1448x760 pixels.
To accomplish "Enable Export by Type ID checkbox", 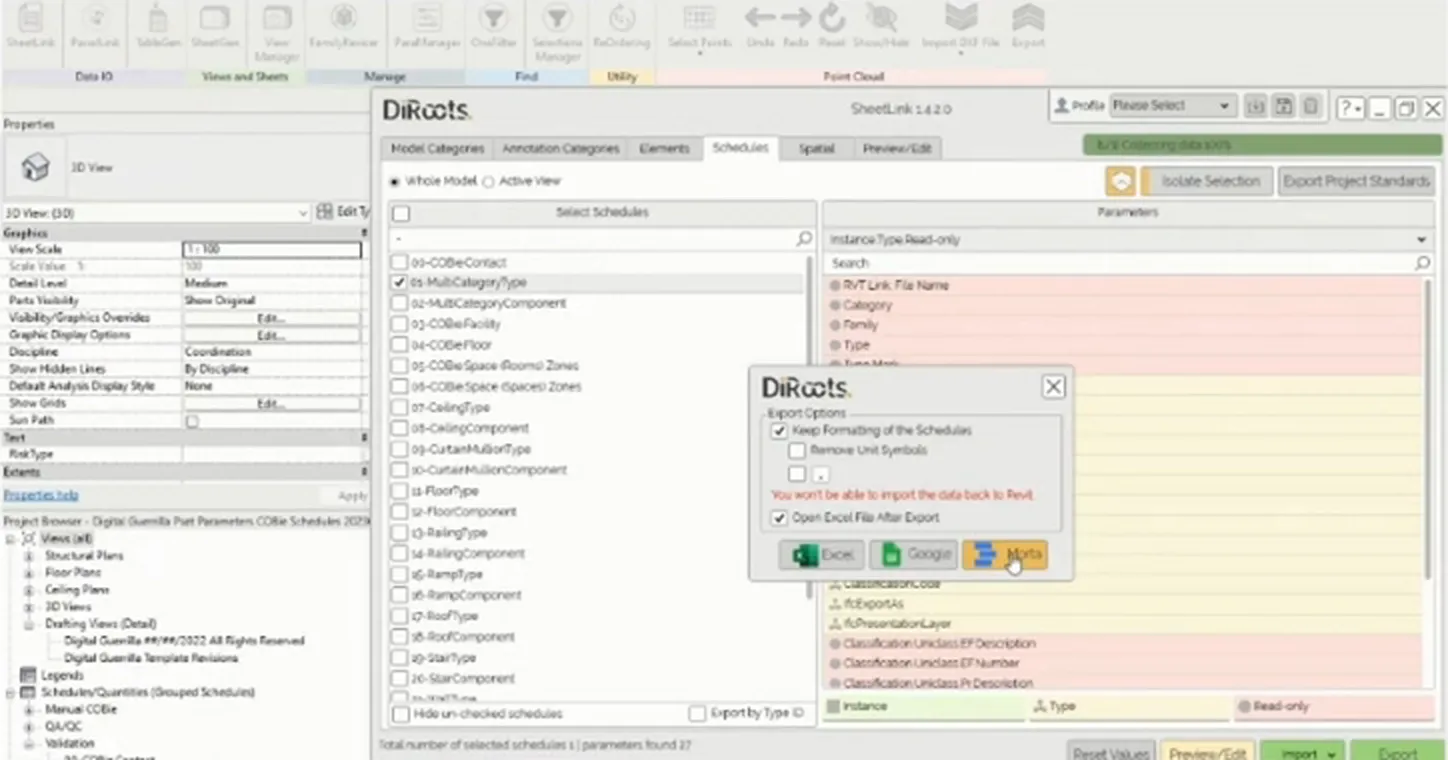I will pyautogui.click(x=697, y=714).
